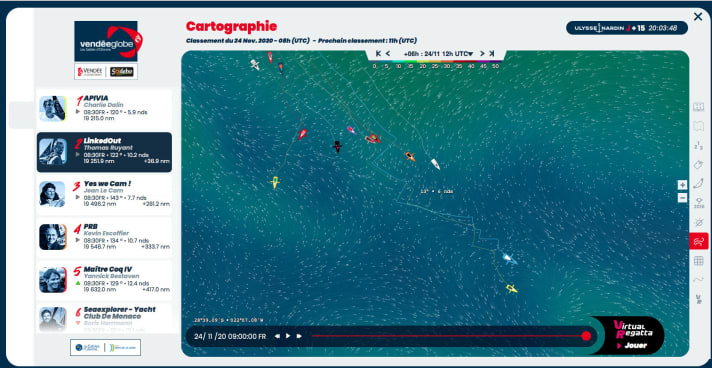The image size is (712, 368).
Task: Click Thomas Ruyant skipper photo thumbnail
Action: [53, 151]
